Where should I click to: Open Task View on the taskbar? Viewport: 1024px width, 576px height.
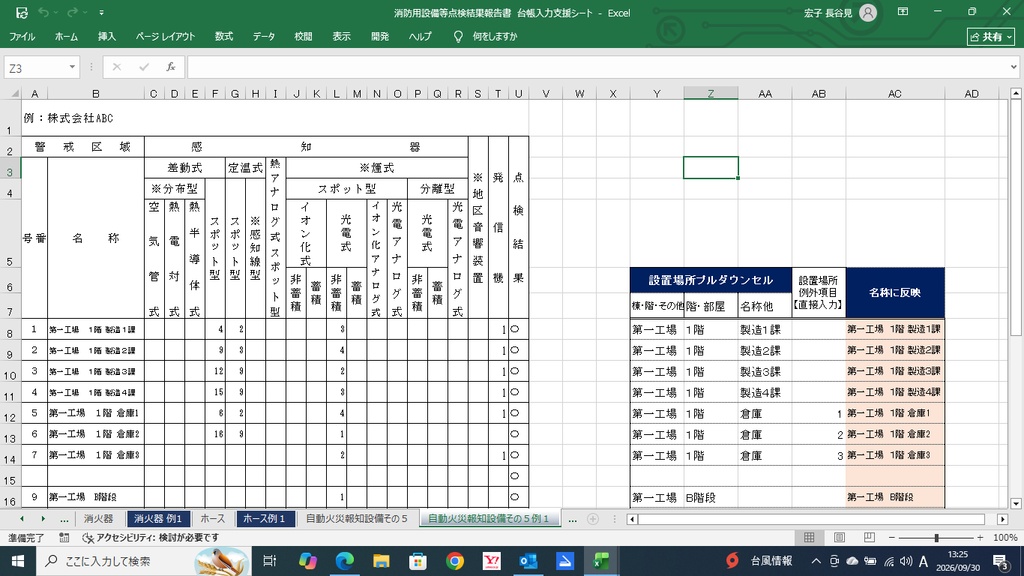pyautogui.click(x=270, y=561)
